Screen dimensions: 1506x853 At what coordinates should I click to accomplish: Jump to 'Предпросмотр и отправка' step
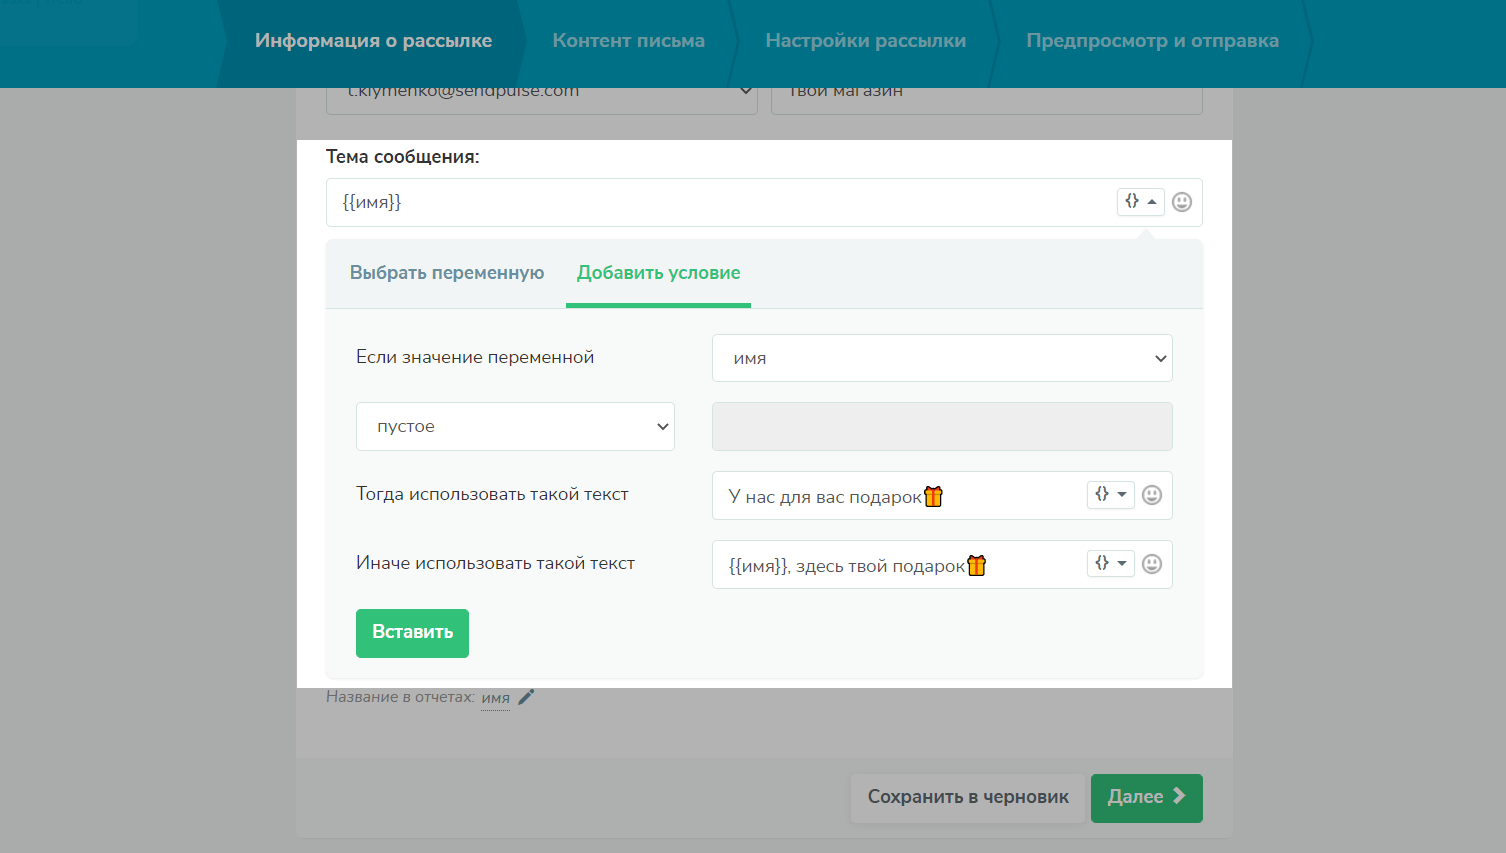(x=1152, y=41)
